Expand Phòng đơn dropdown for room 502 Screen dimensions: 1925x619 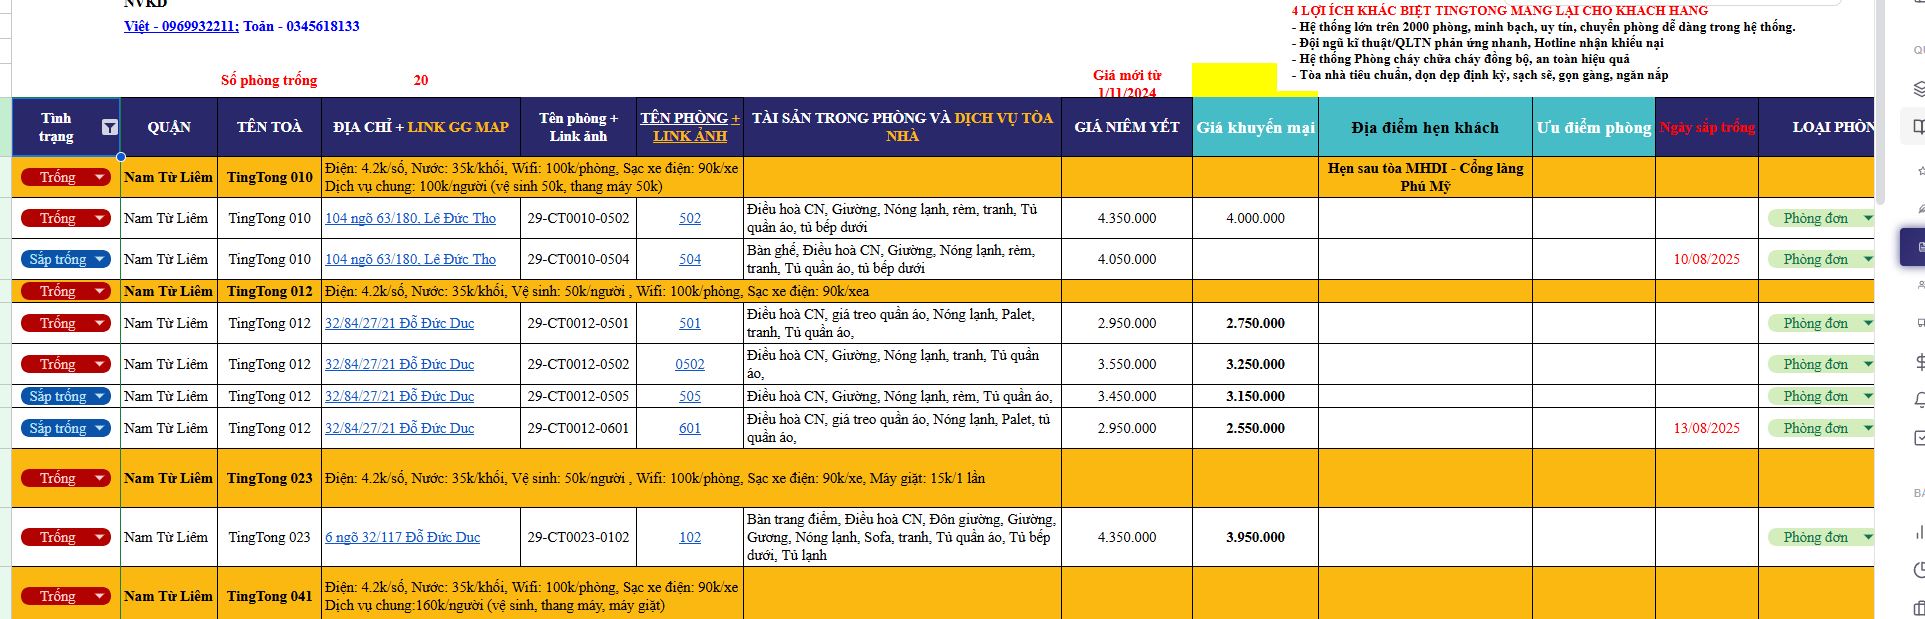(1866, 218)
